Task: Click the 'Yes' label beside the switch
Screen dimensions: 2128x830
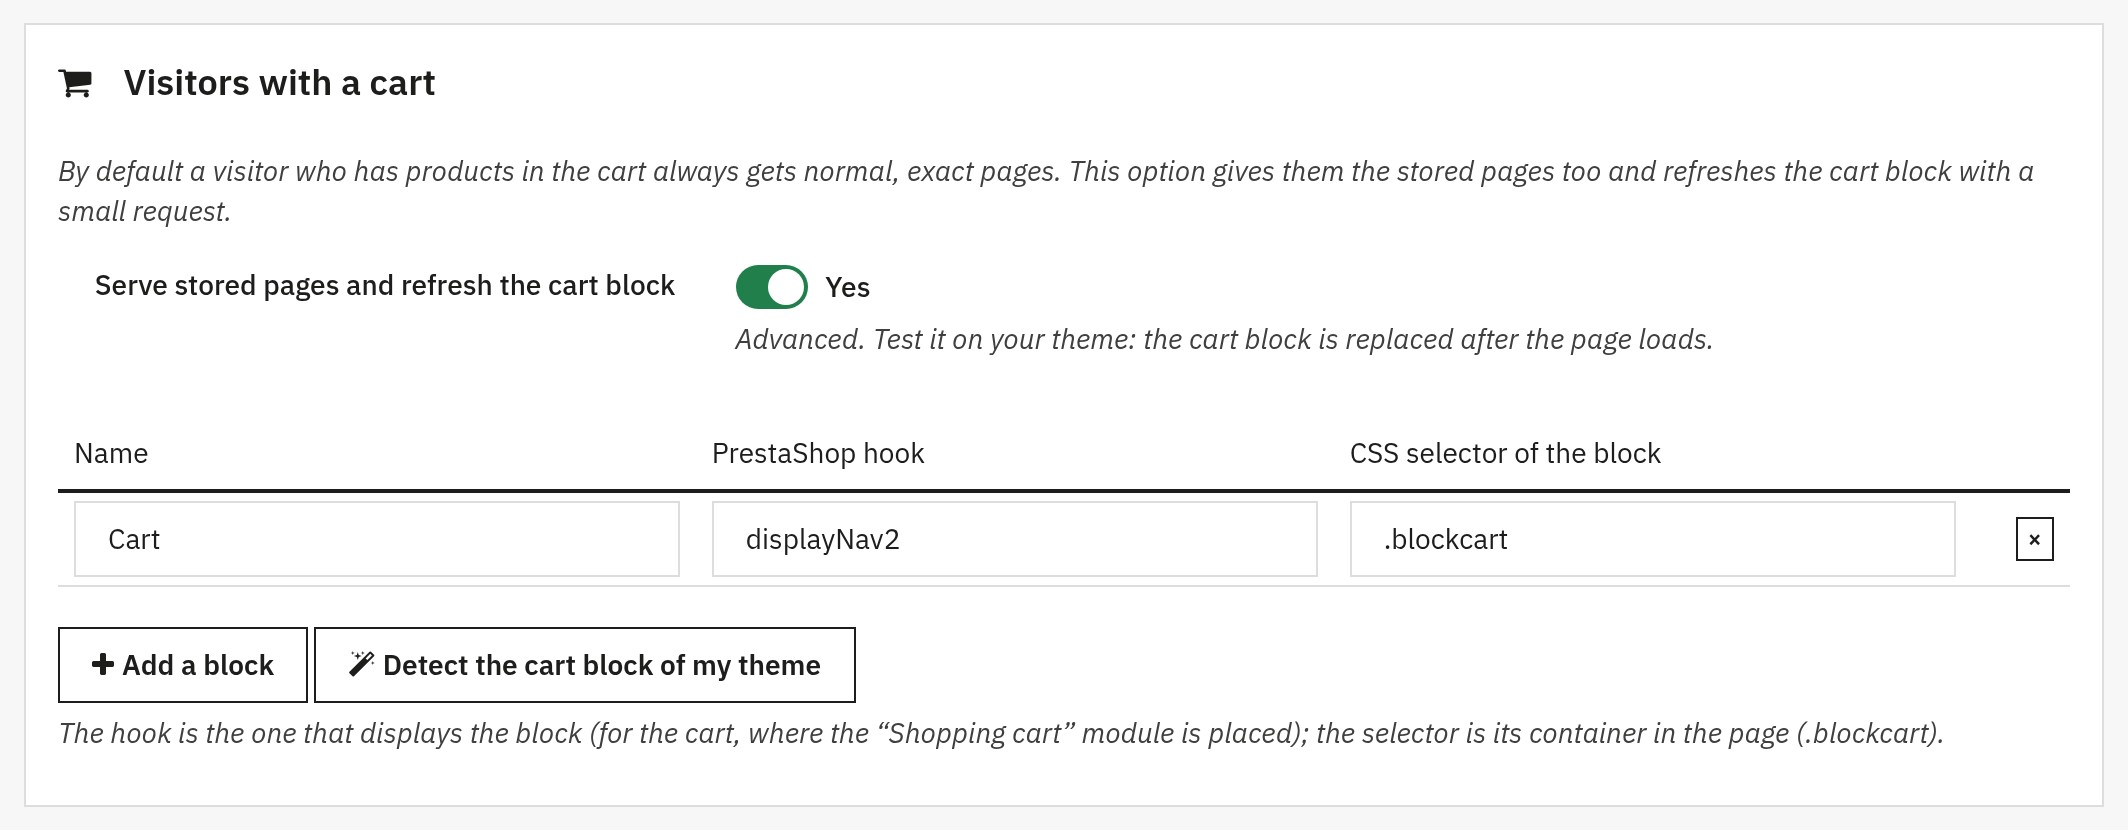Action: click(848, 288)
